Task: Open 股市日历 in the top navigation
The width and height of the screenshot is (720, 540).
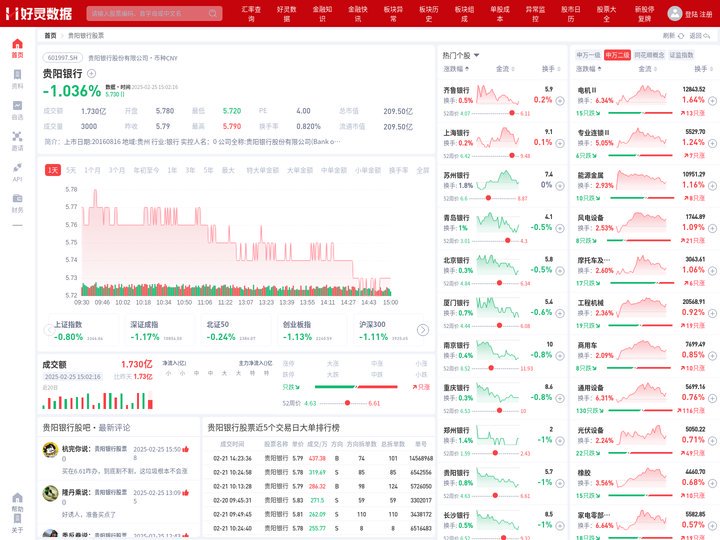Action: 571,14
